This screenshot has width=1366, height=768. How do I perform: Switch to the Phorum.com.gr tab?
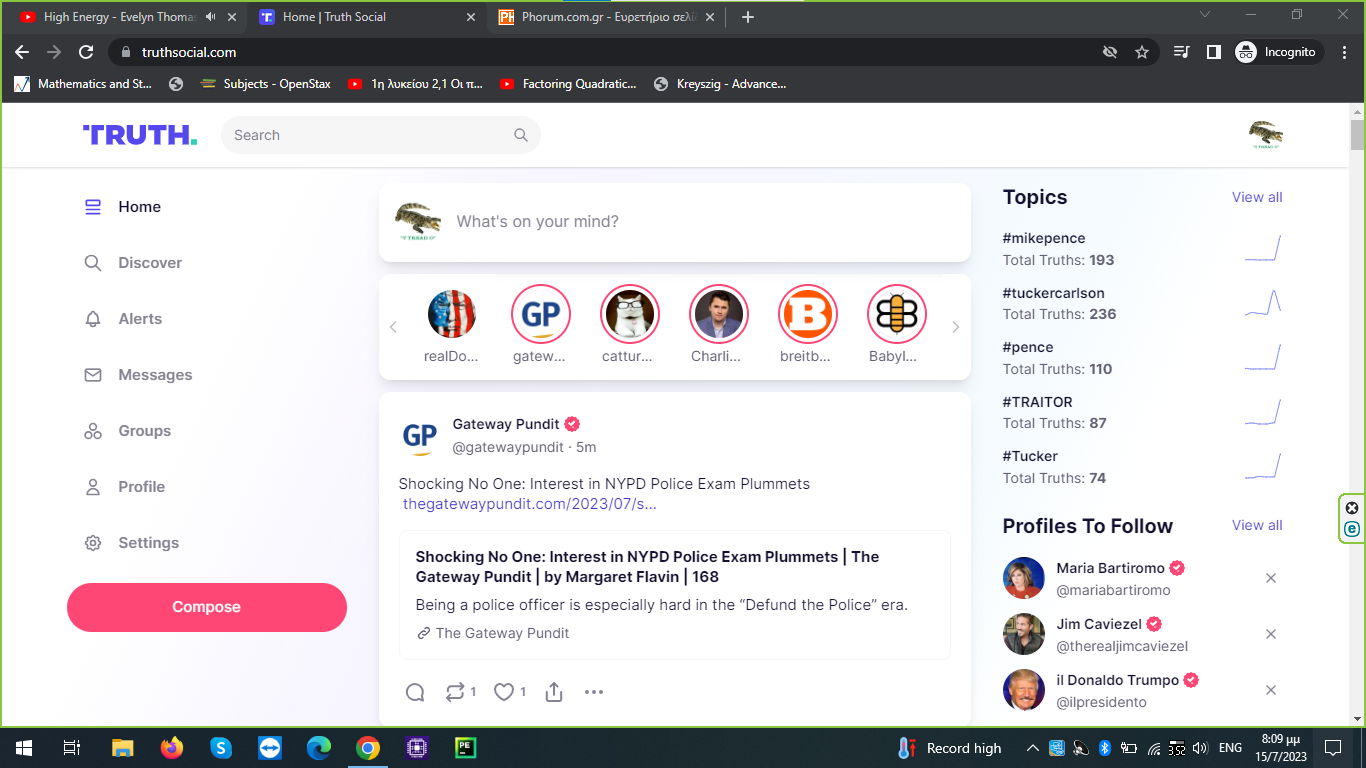pos(607,17)
